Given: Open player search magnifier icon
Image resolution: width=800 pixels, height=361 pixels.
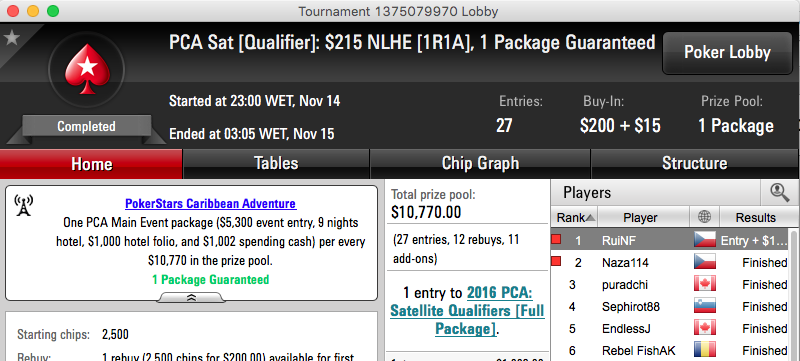Looking at the screenshot, I should [779, 193].
